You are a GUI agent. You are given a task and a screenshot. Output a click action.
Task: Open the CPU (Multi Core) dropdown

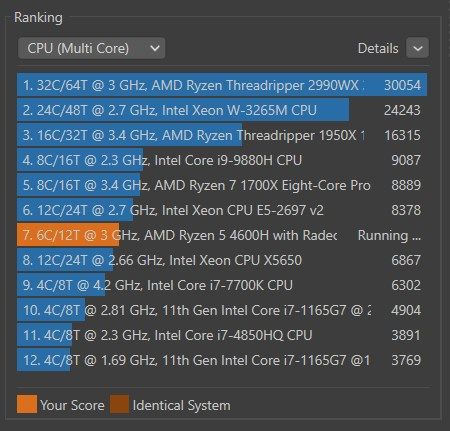[x=91, y=48]
